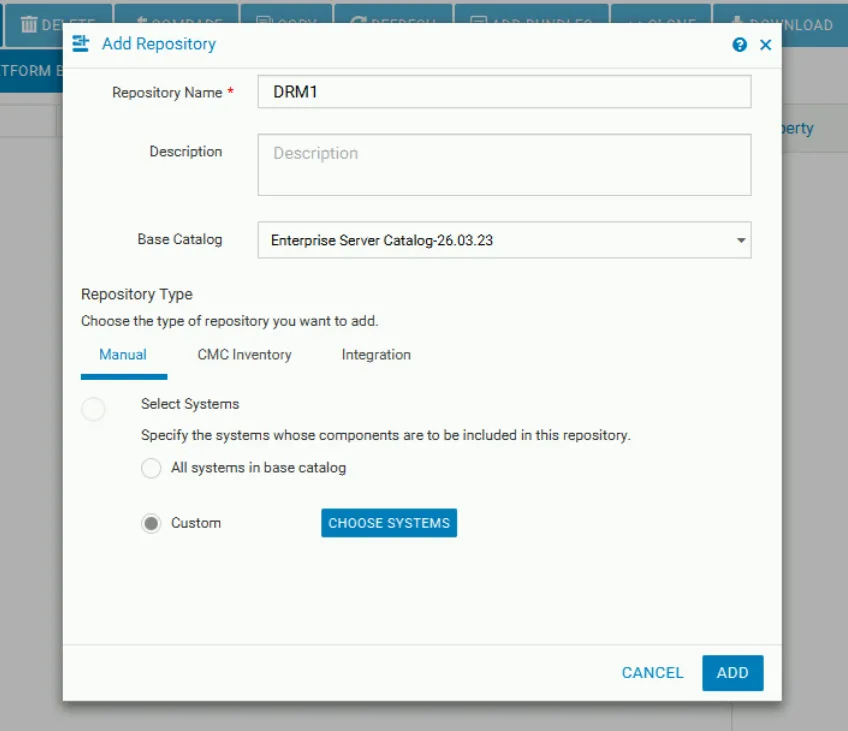Click the Add button
The width and height of the screenshot is (848, 731).
point(732,673)
